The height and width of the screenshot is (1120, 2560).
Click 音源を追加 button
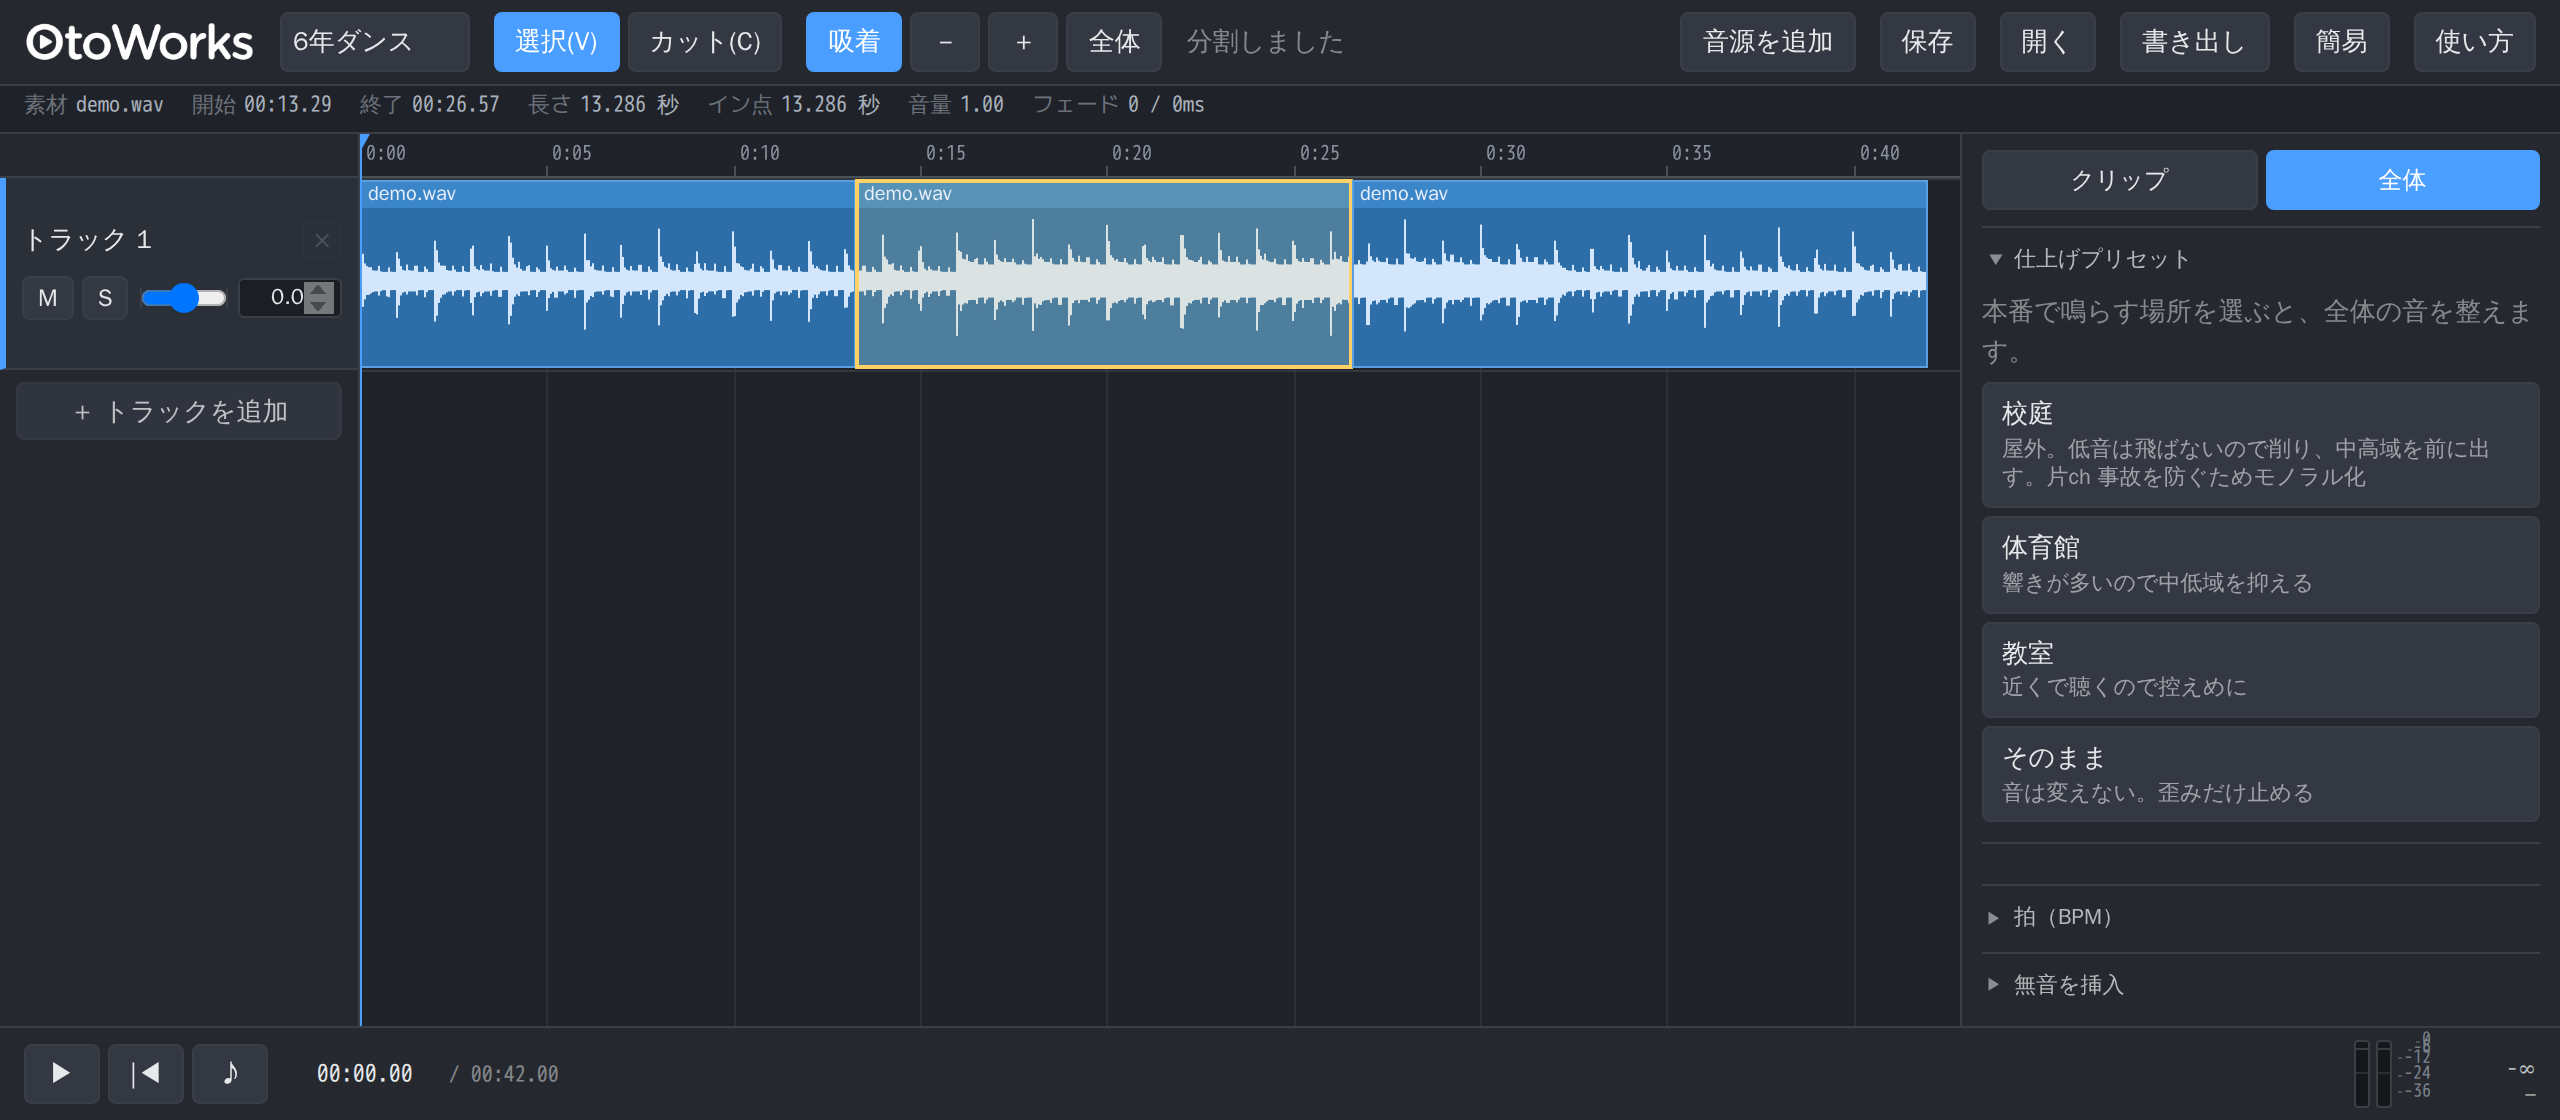point(1767,42)
